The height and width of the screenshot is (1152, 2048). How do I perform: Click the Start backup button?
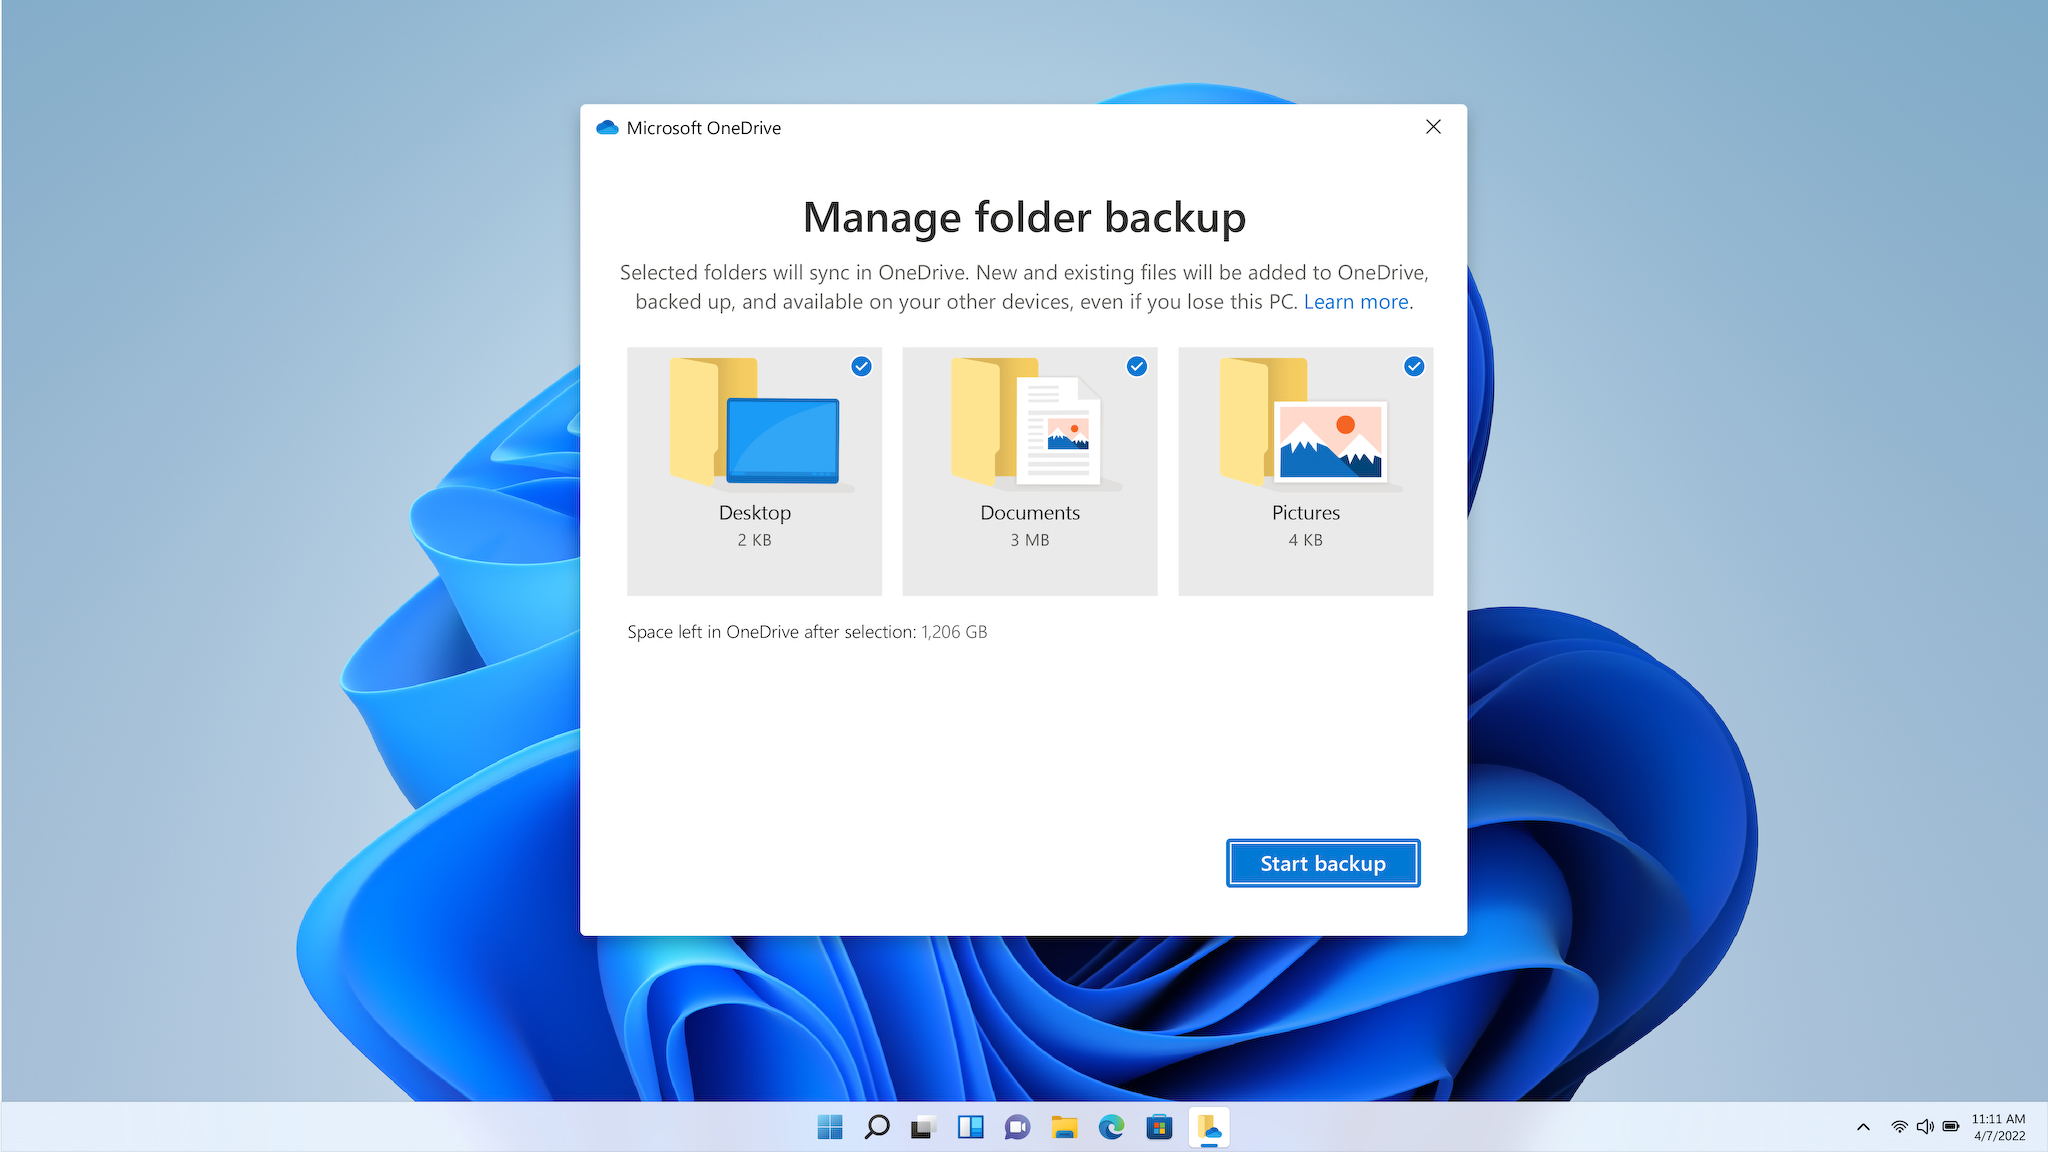click(1323, 863)
